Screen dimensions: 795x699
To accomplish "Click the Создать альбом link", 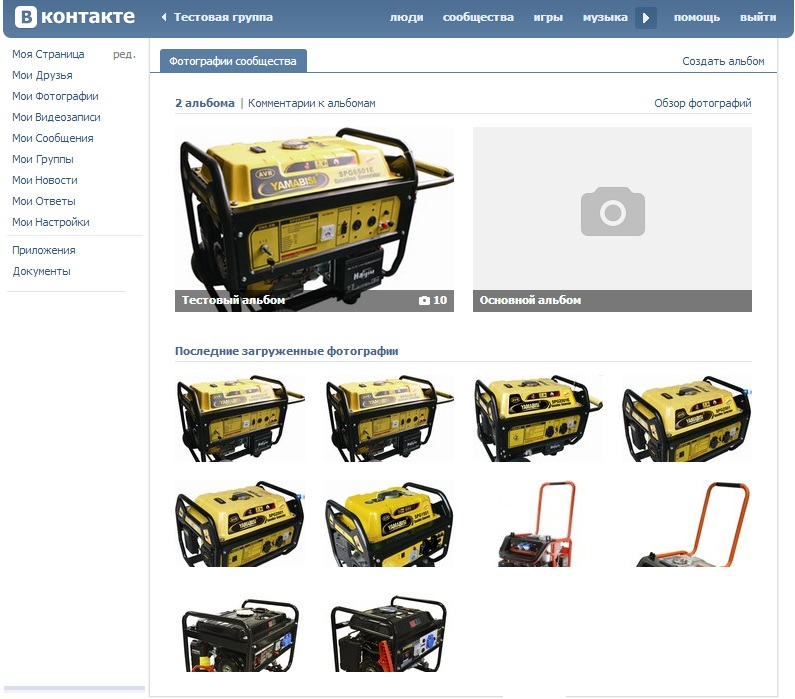I will point(723,61).
